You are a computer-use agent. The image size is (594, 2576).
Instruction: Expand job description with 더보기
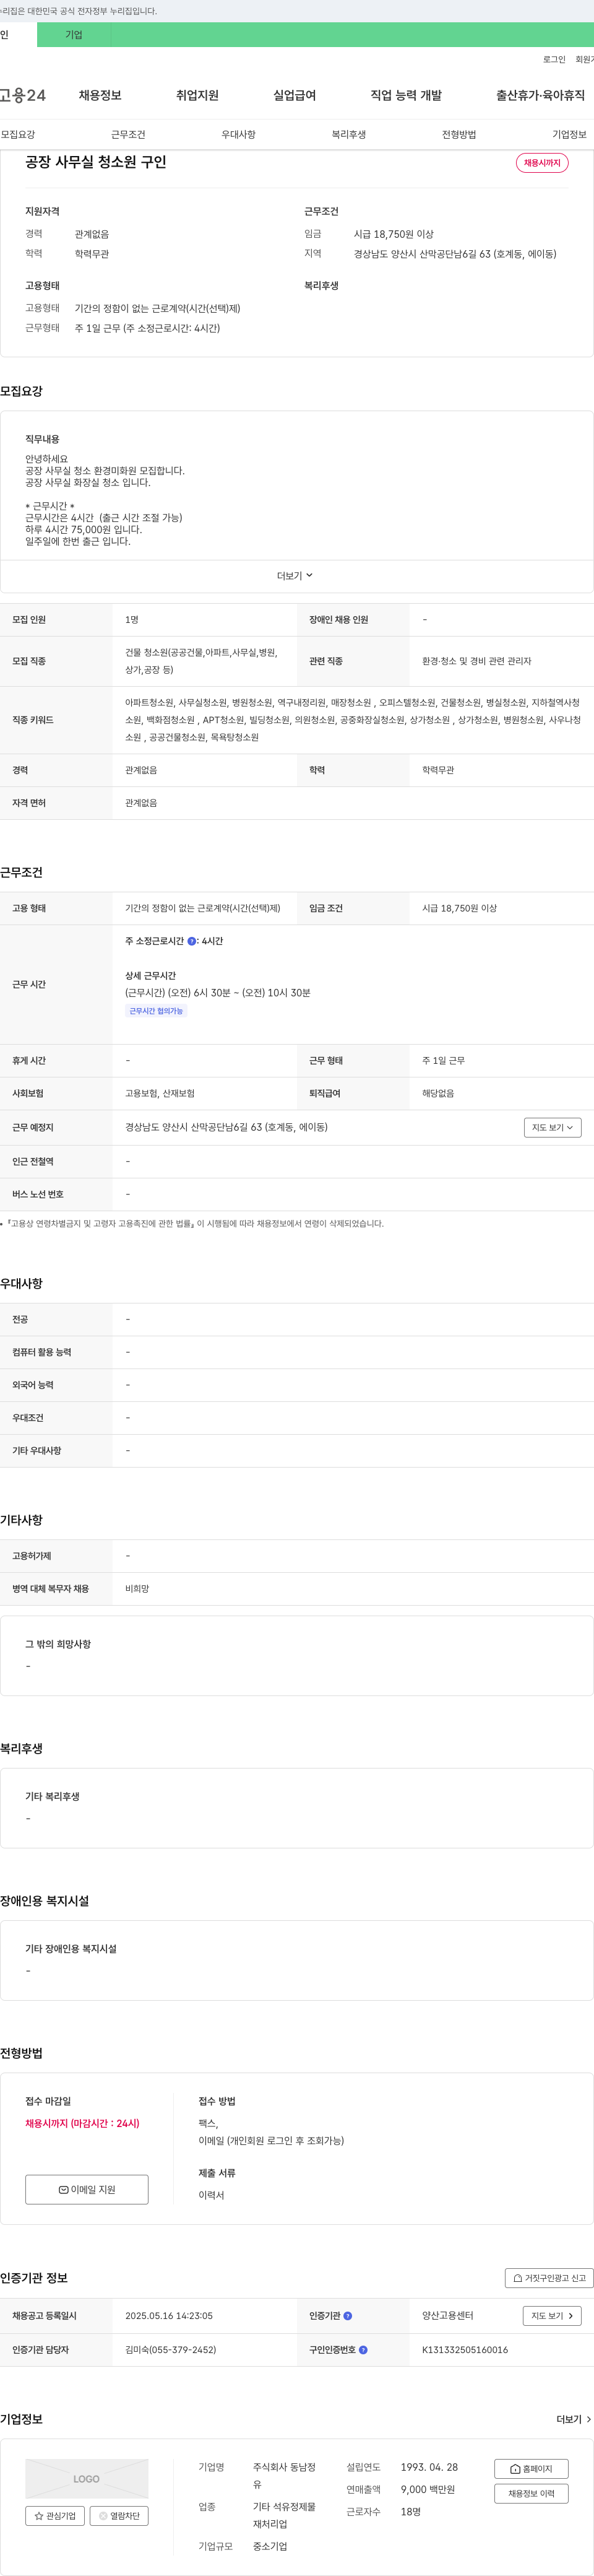296,576
